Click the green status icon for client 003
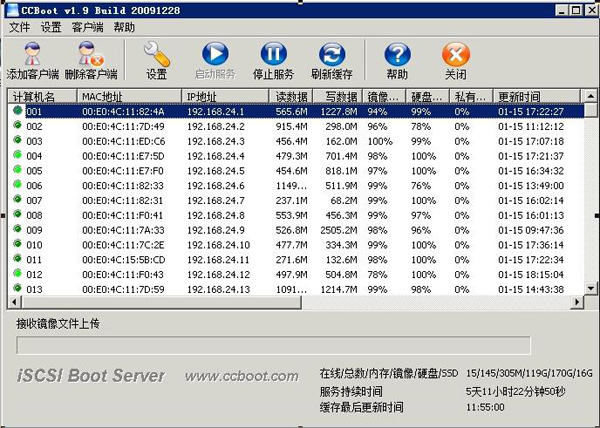Image resolution: width=600 pixels, height=428 pixels. tap(18, 140)
